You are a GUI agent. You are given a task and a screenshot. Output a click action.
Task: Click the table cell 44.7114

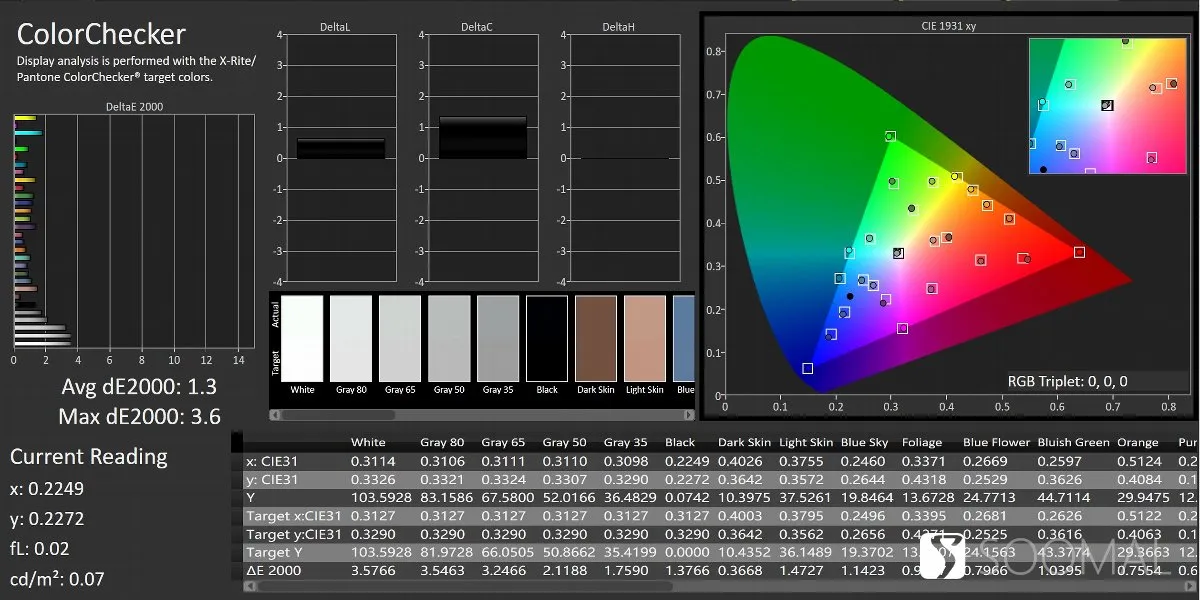[1062, 497]
